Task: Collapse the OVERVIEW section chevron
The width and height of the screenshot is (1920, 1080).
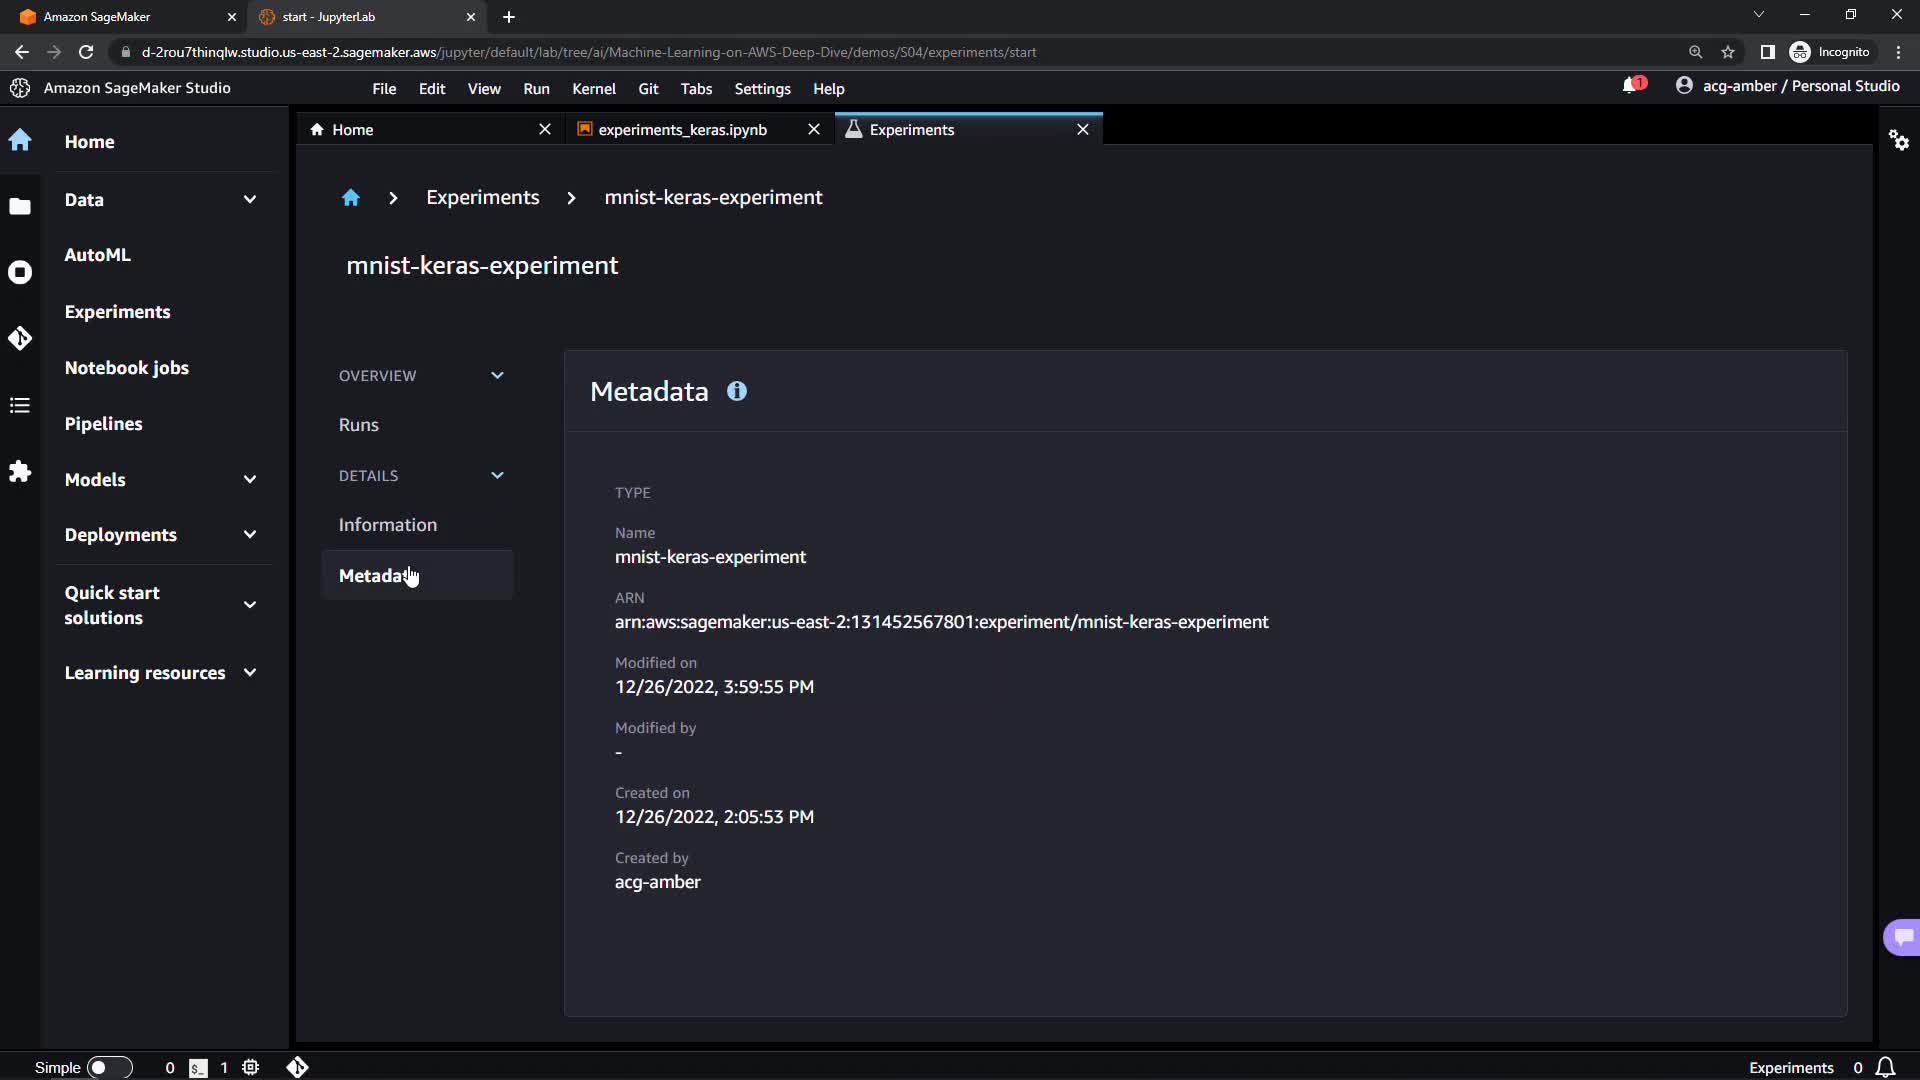Action: point(497,375)
